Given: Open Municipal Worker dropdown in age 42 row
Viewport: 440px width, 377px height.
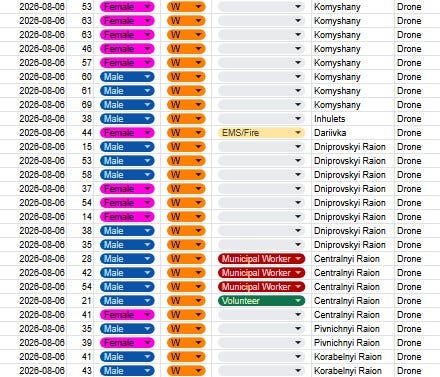Looking at the screenshot, I should pyautogui.click(x=261, y=273).
